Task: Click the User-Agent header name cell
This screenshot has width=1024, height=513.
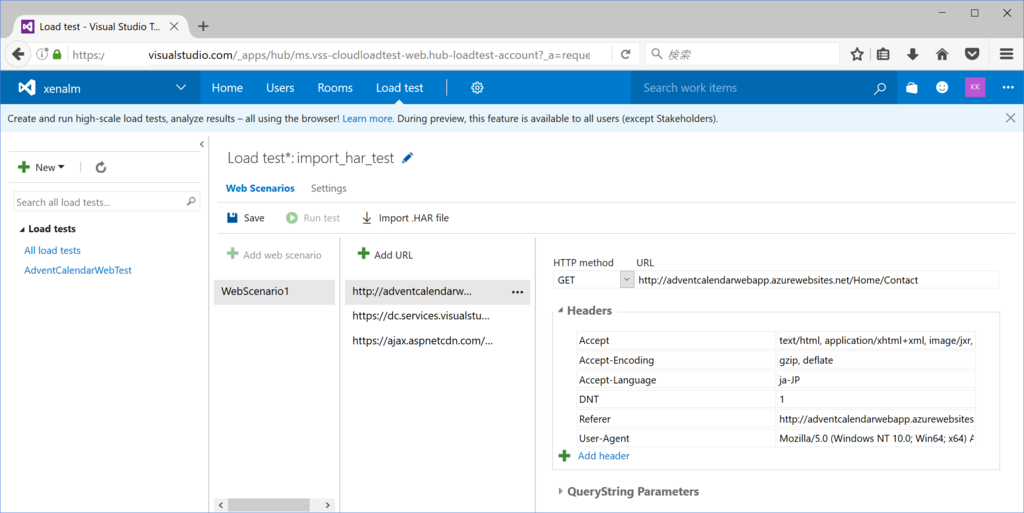Action: click(676, 439)
